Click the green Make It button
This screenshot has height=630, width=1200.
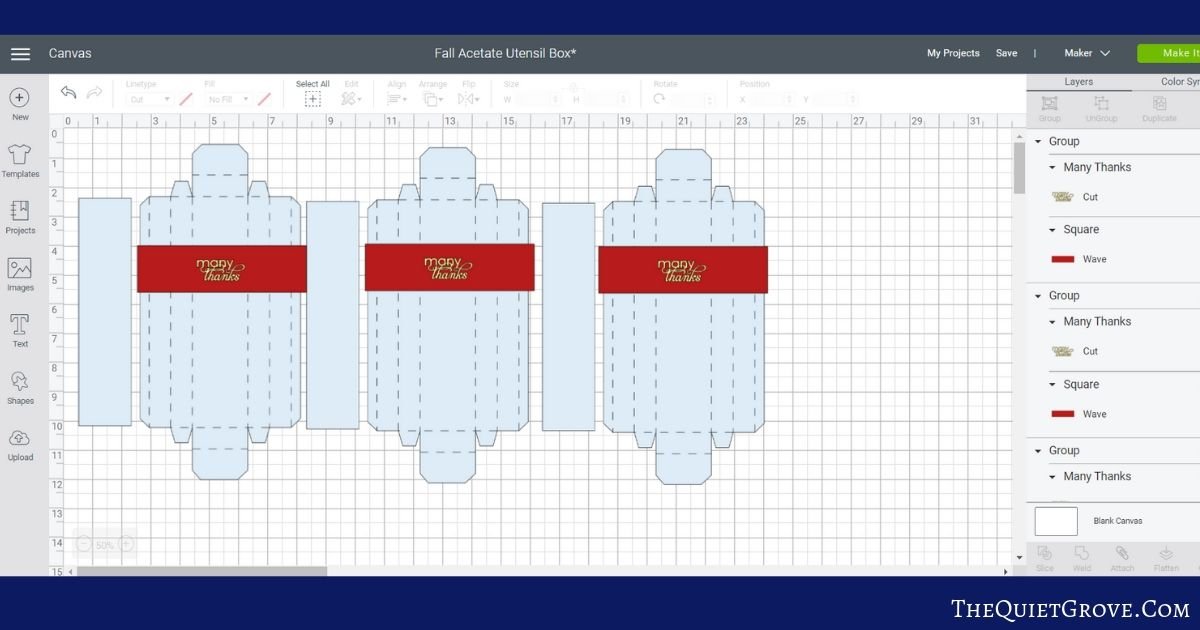click(1169, 53)
